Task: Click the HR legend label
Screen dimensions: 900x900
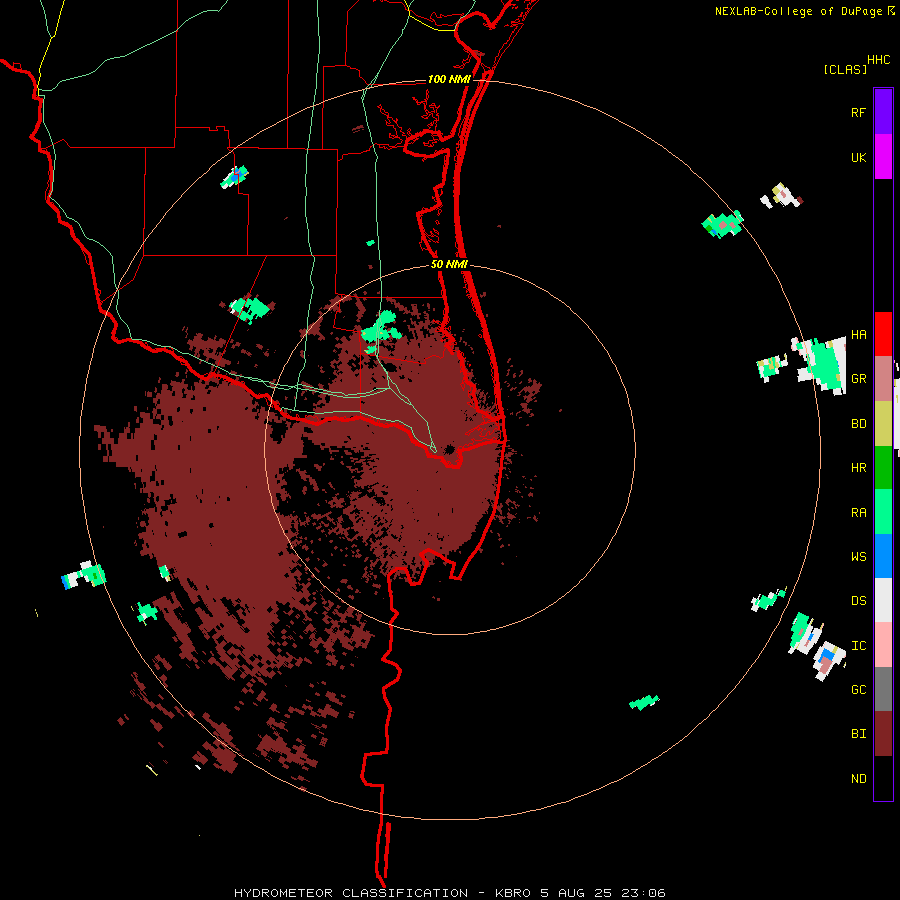Action: pos(858,468)
